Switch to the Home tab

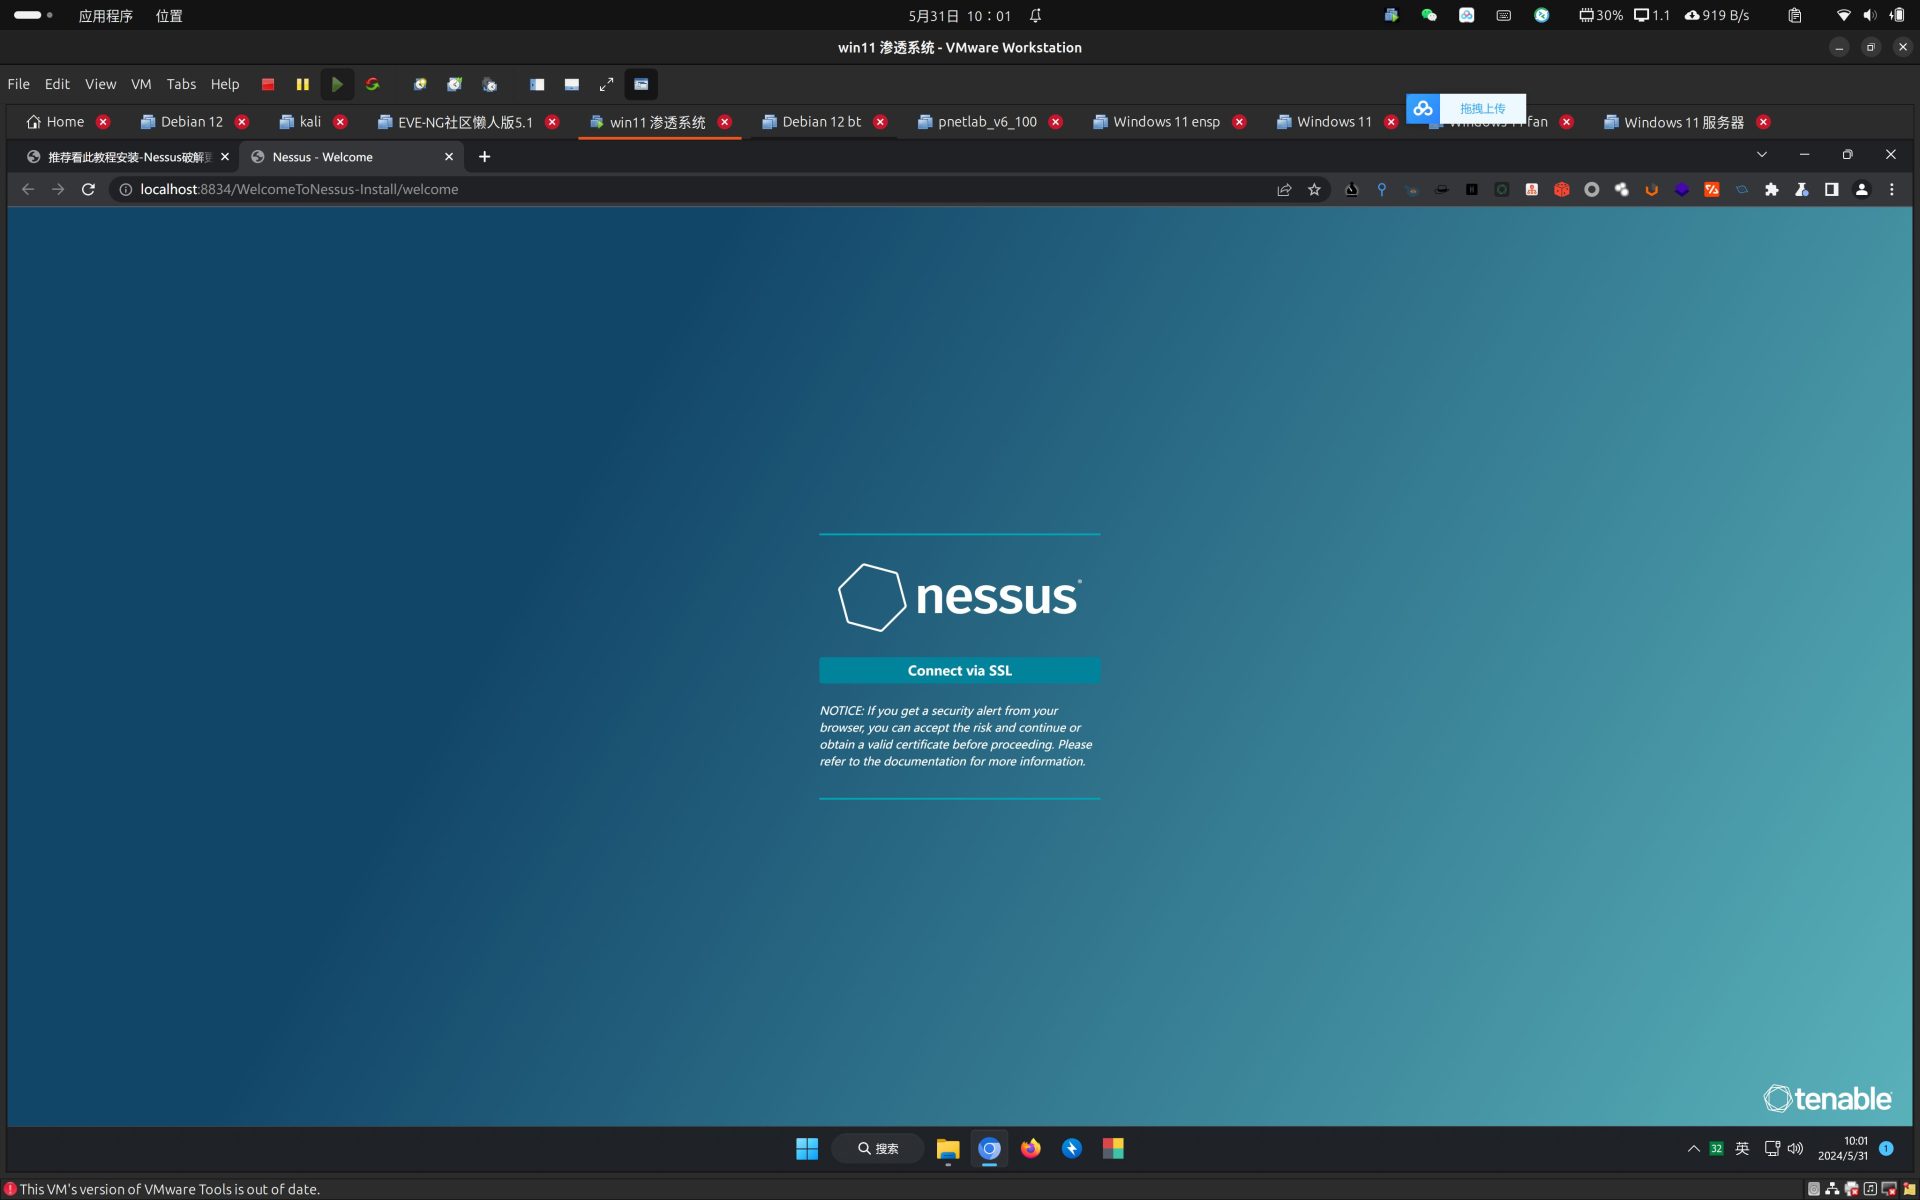click(x=56, y=122)
